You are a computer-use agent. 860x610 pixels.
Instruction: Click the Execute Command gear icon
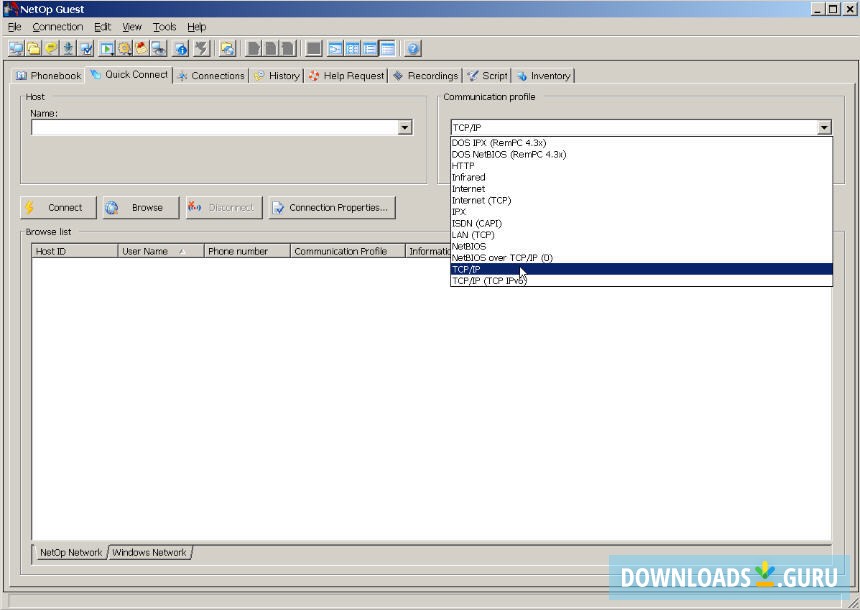(125, 49)
